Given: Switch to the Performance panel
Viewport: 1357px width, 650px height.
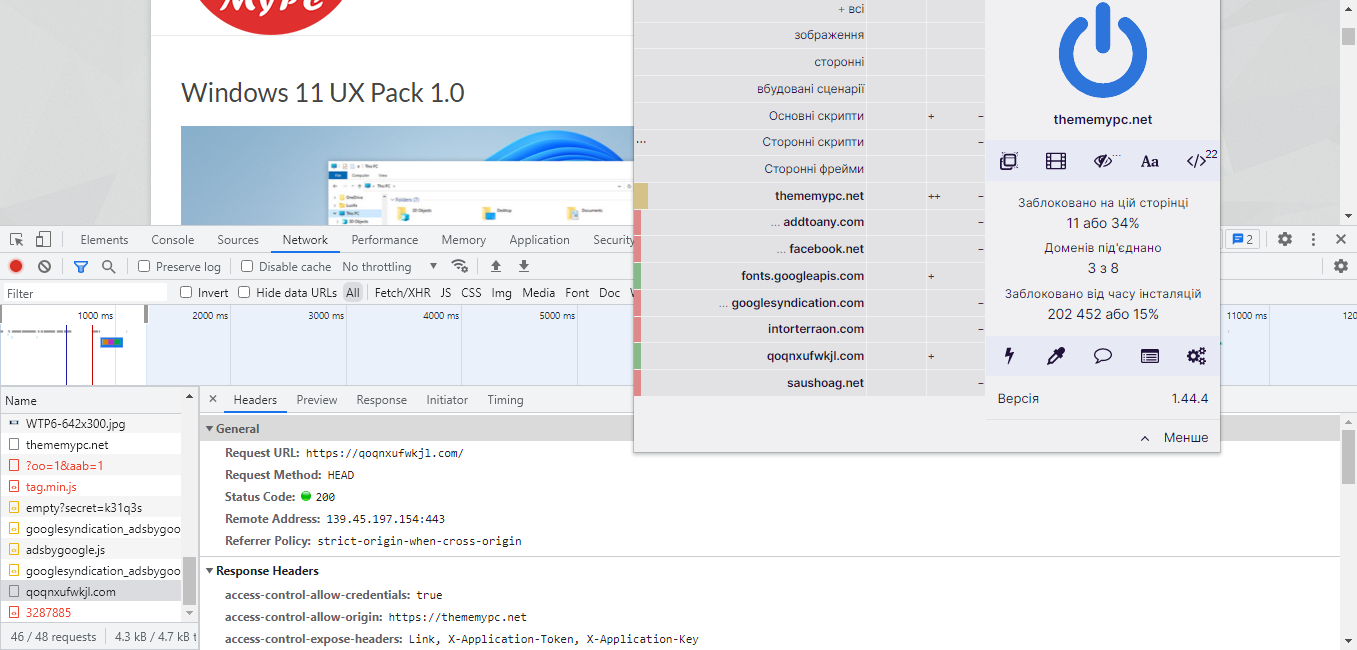Looking at the screenshot, I should coord(385,239).
